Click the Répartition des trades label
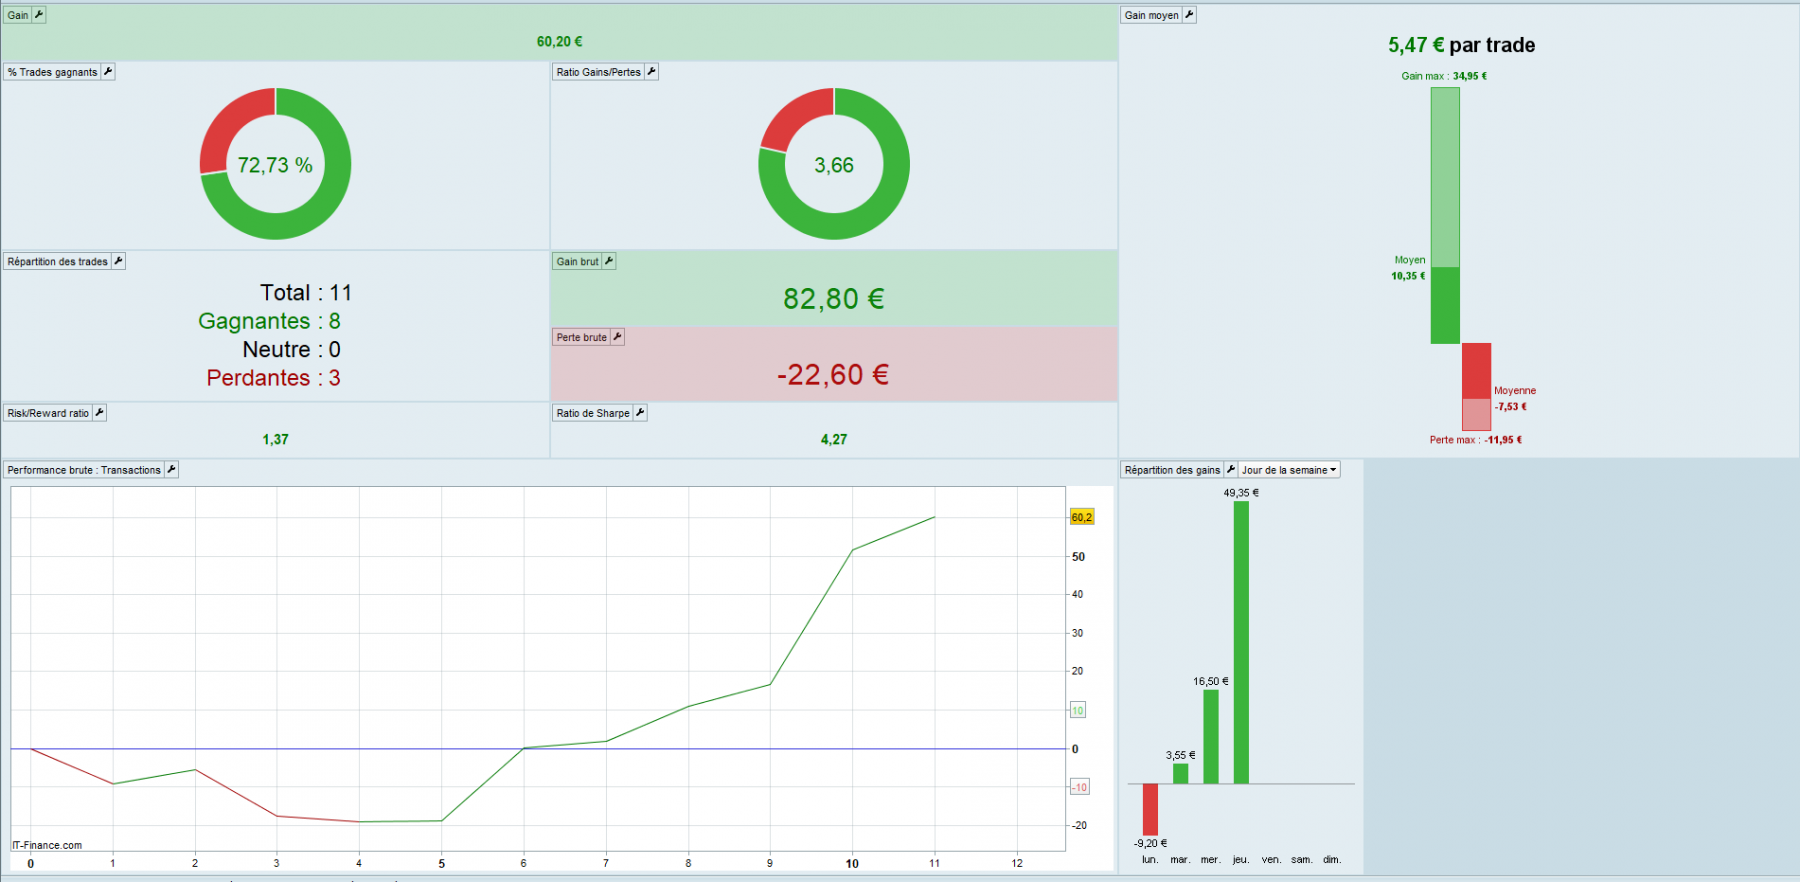This screenshot has height=882, width=1800. 57,261
